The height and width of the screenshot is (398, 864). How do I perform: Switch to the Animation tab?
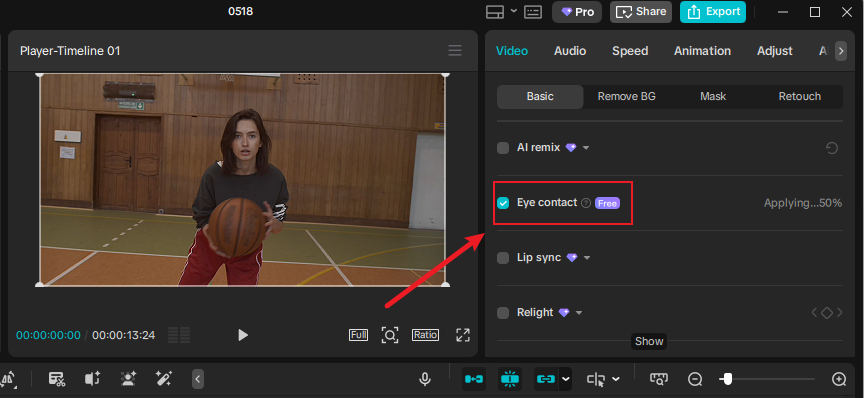point(703,51)
